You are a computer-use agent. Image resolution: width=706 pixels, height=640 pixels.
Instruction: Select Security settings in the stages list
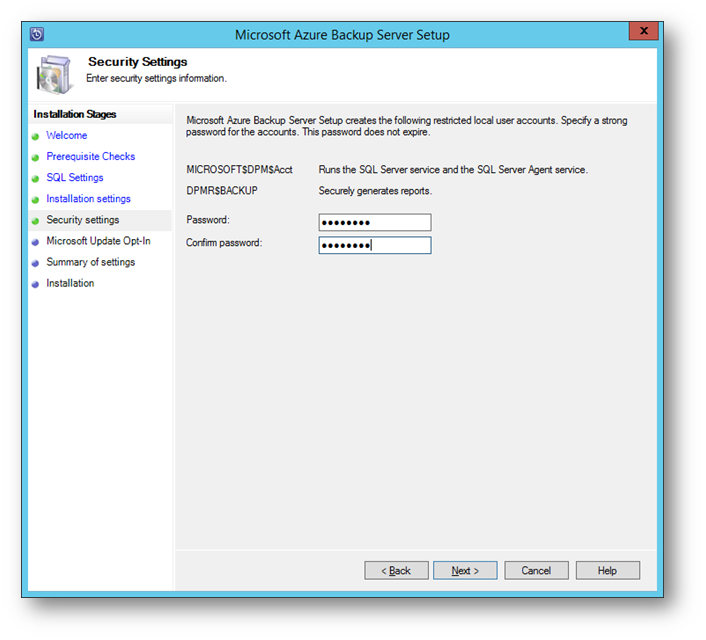click(83, 220)
